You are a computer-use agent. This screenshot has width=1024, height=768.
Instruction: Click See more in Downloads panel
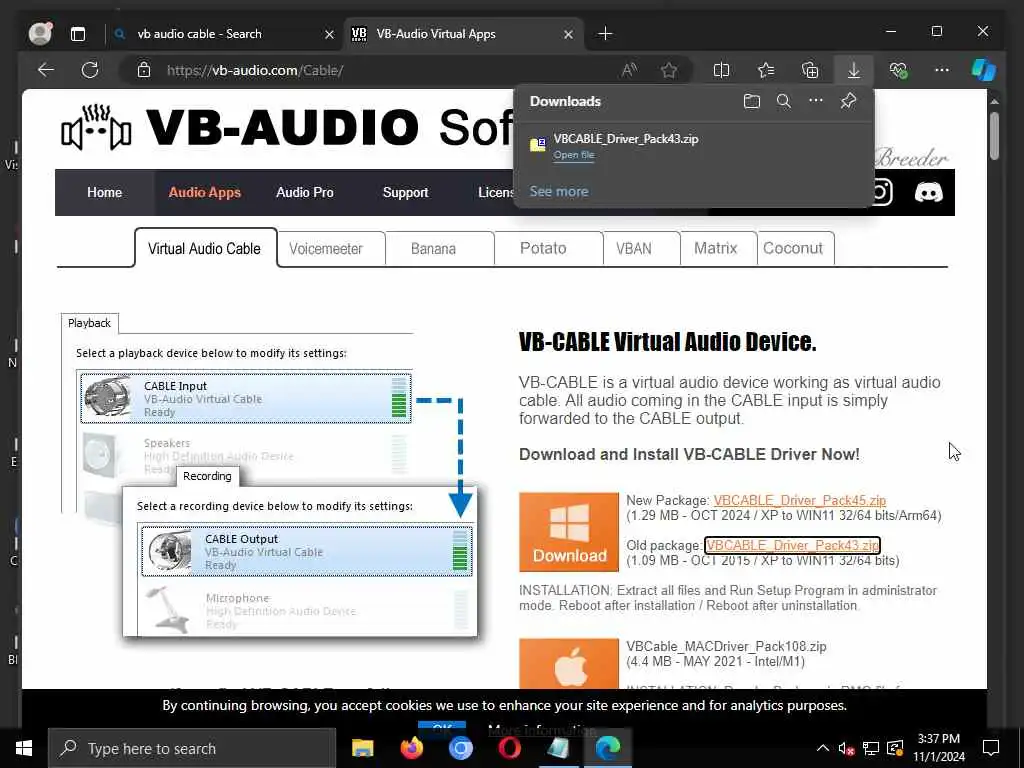(x=558, y=191)
